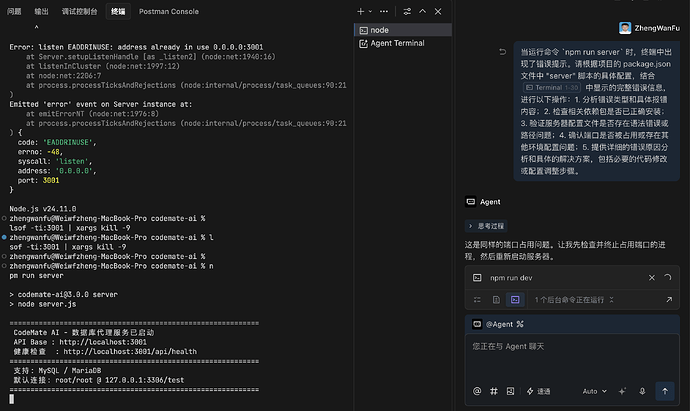This screenshot has height=411, width=690.
Task: Open the terminal more actions ellipsis
Action: pyautogui.click(x=384, y=11)
